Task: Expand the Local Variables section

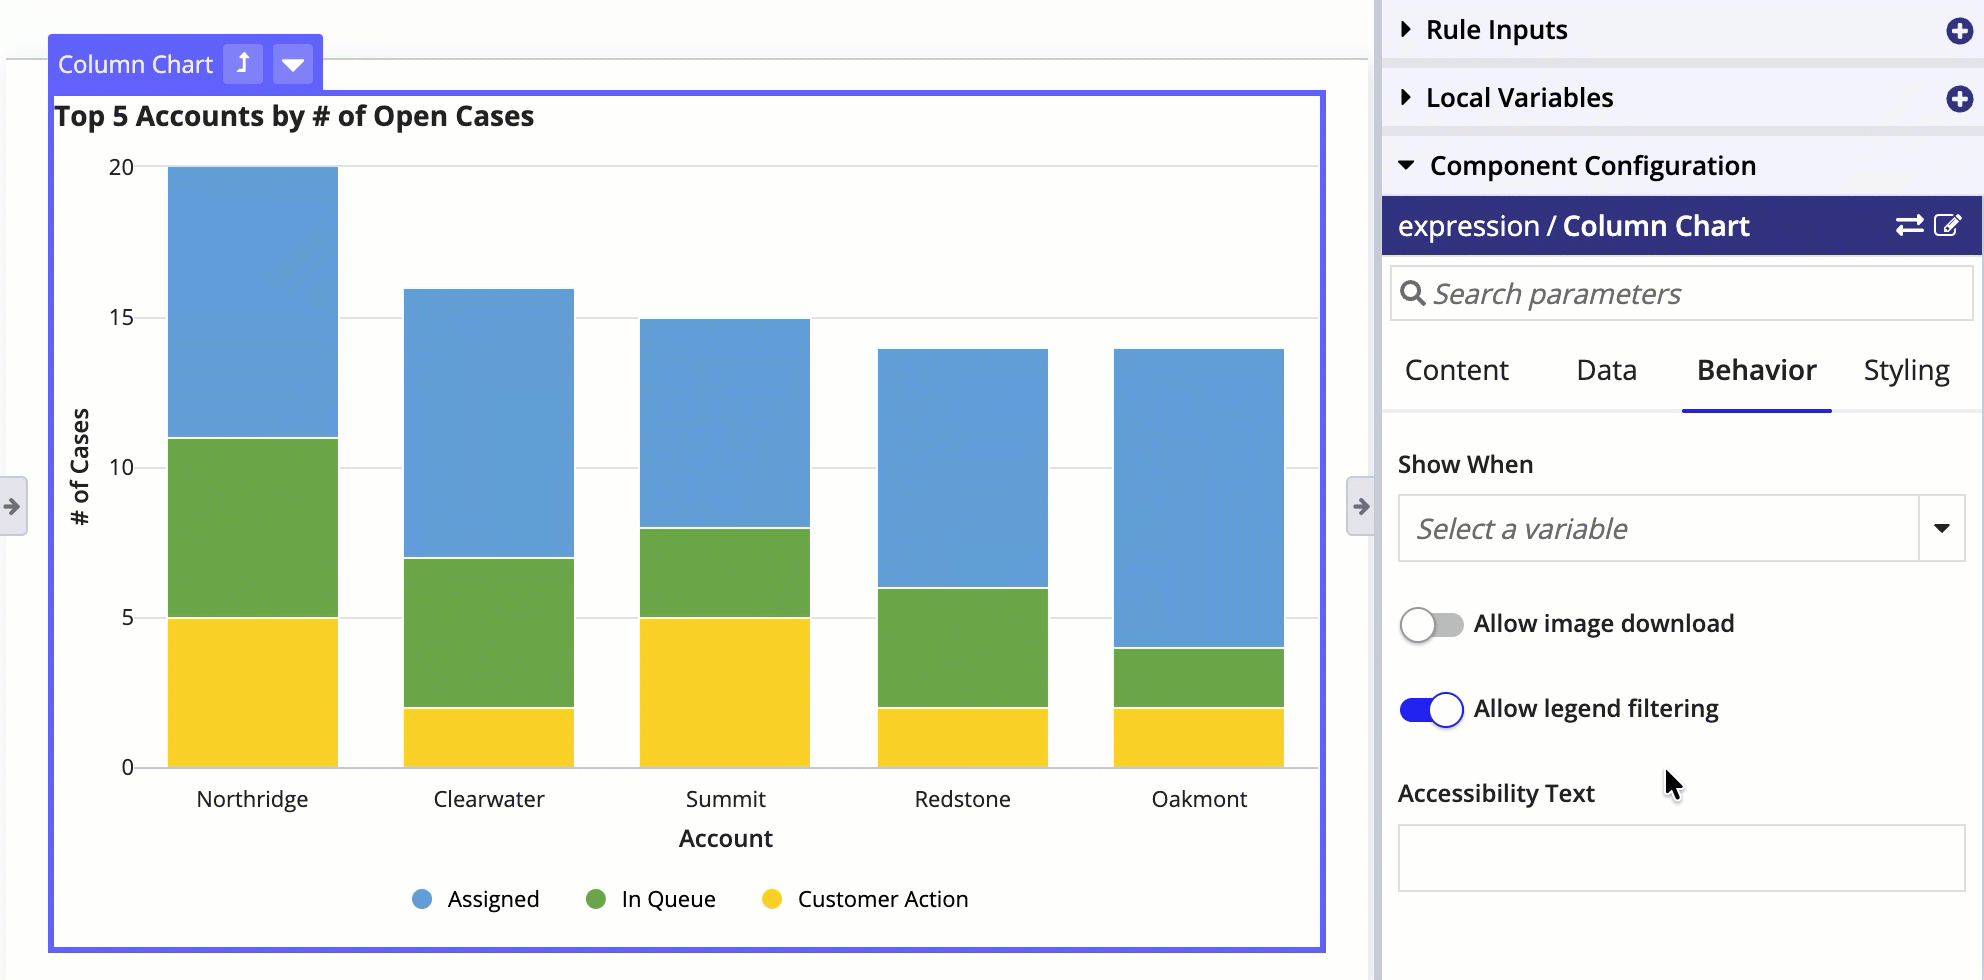Action: 1406,98
